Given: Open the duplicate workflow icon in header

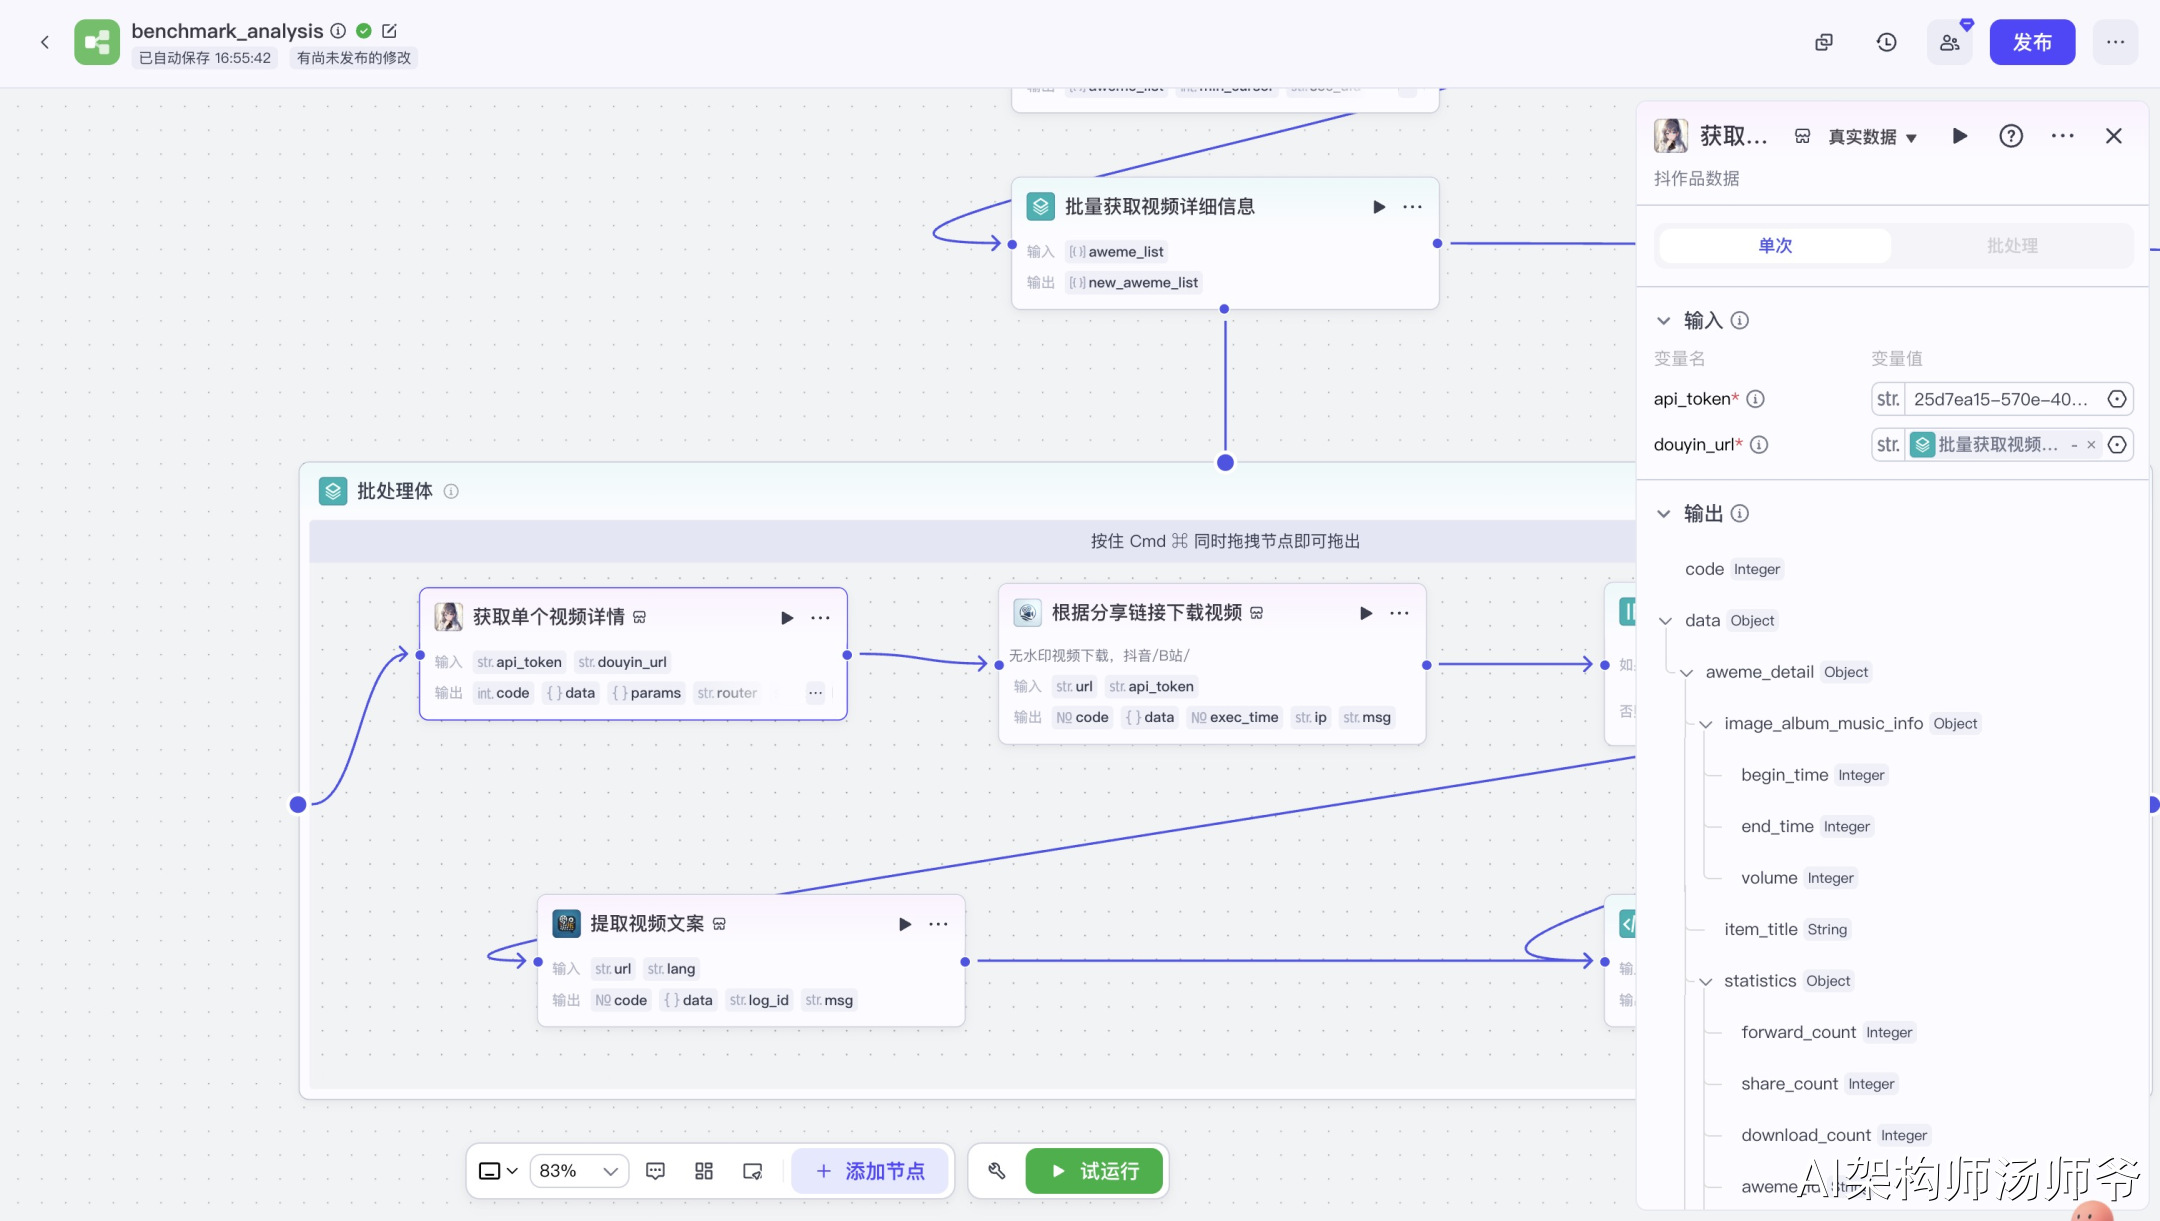Looking at the screenshot, I should (1824, 42).
